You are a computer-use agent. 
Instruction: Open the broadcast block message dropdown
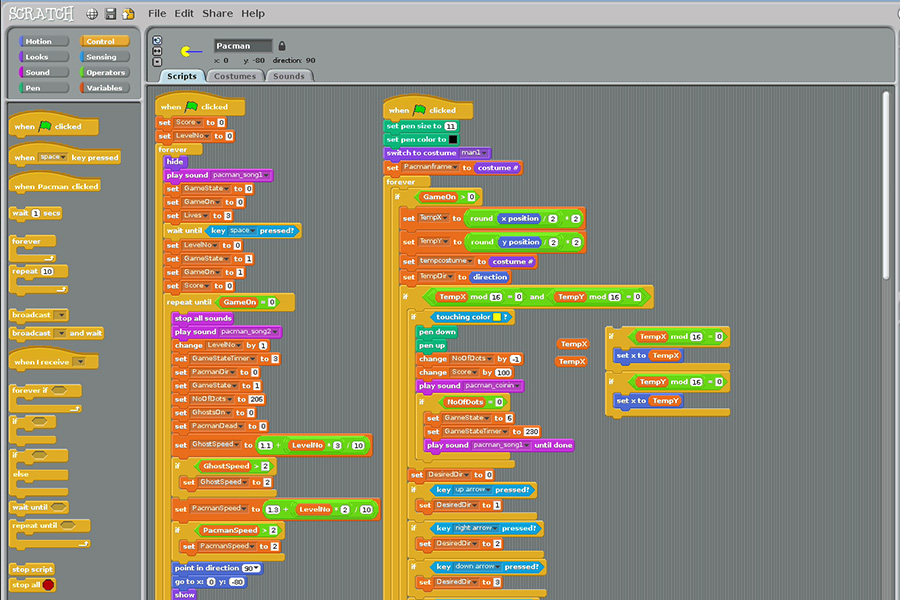pos(61,315)
